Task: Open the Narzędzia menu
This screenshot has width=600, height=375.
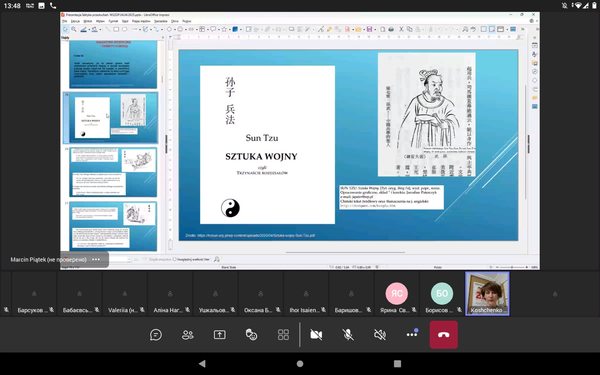Action: [x=161, y=21]
